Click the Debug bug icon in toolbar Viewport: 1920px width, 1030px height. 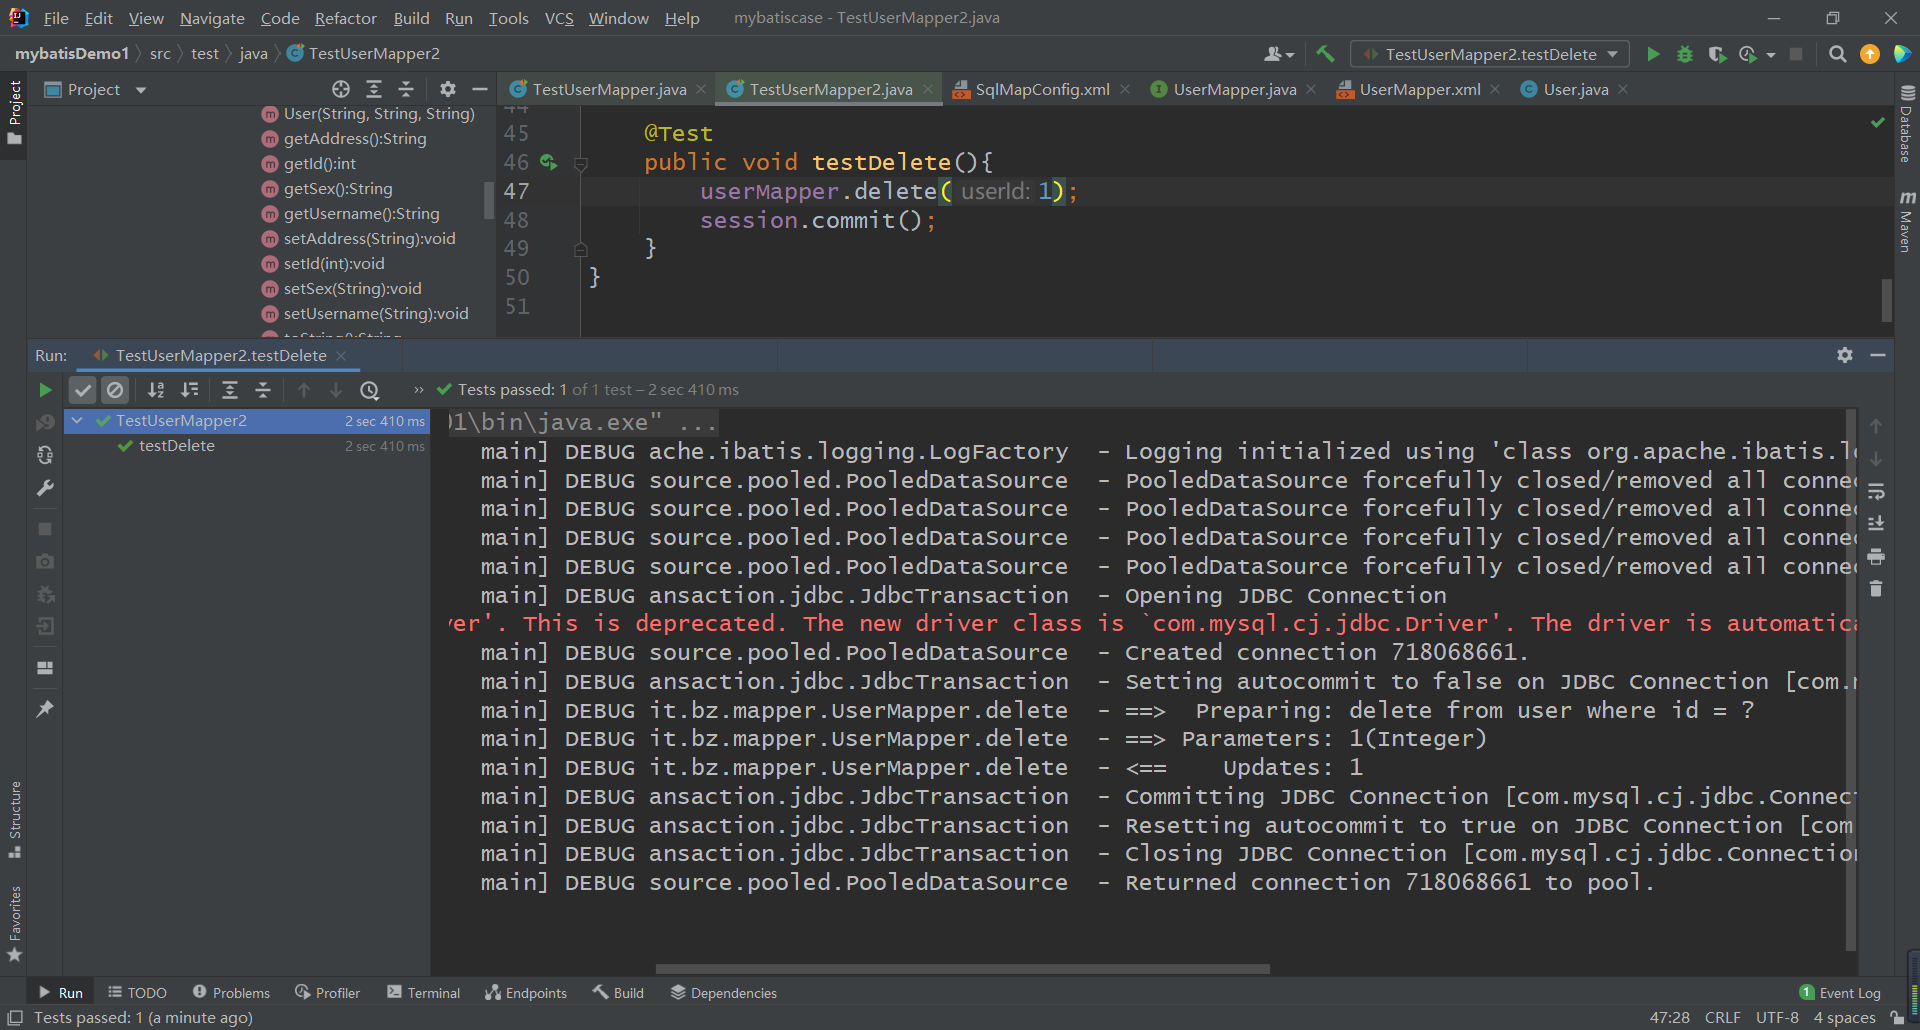pyautogui.click(x=1685, y=54)
